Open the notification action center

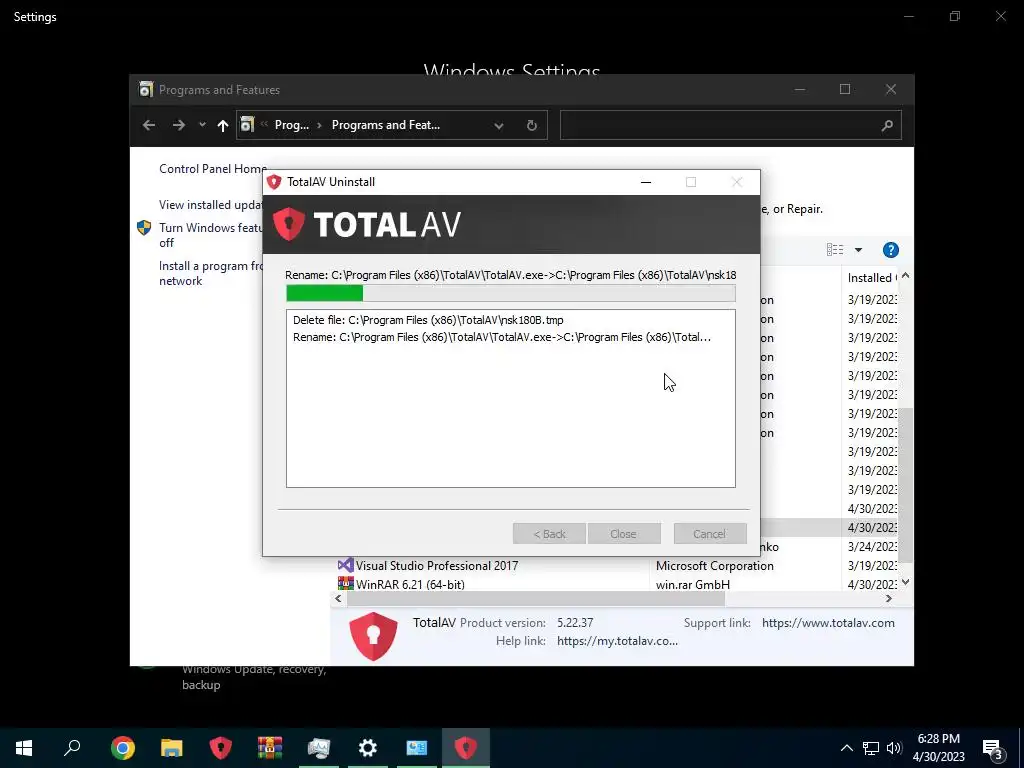tap(993, 749)
